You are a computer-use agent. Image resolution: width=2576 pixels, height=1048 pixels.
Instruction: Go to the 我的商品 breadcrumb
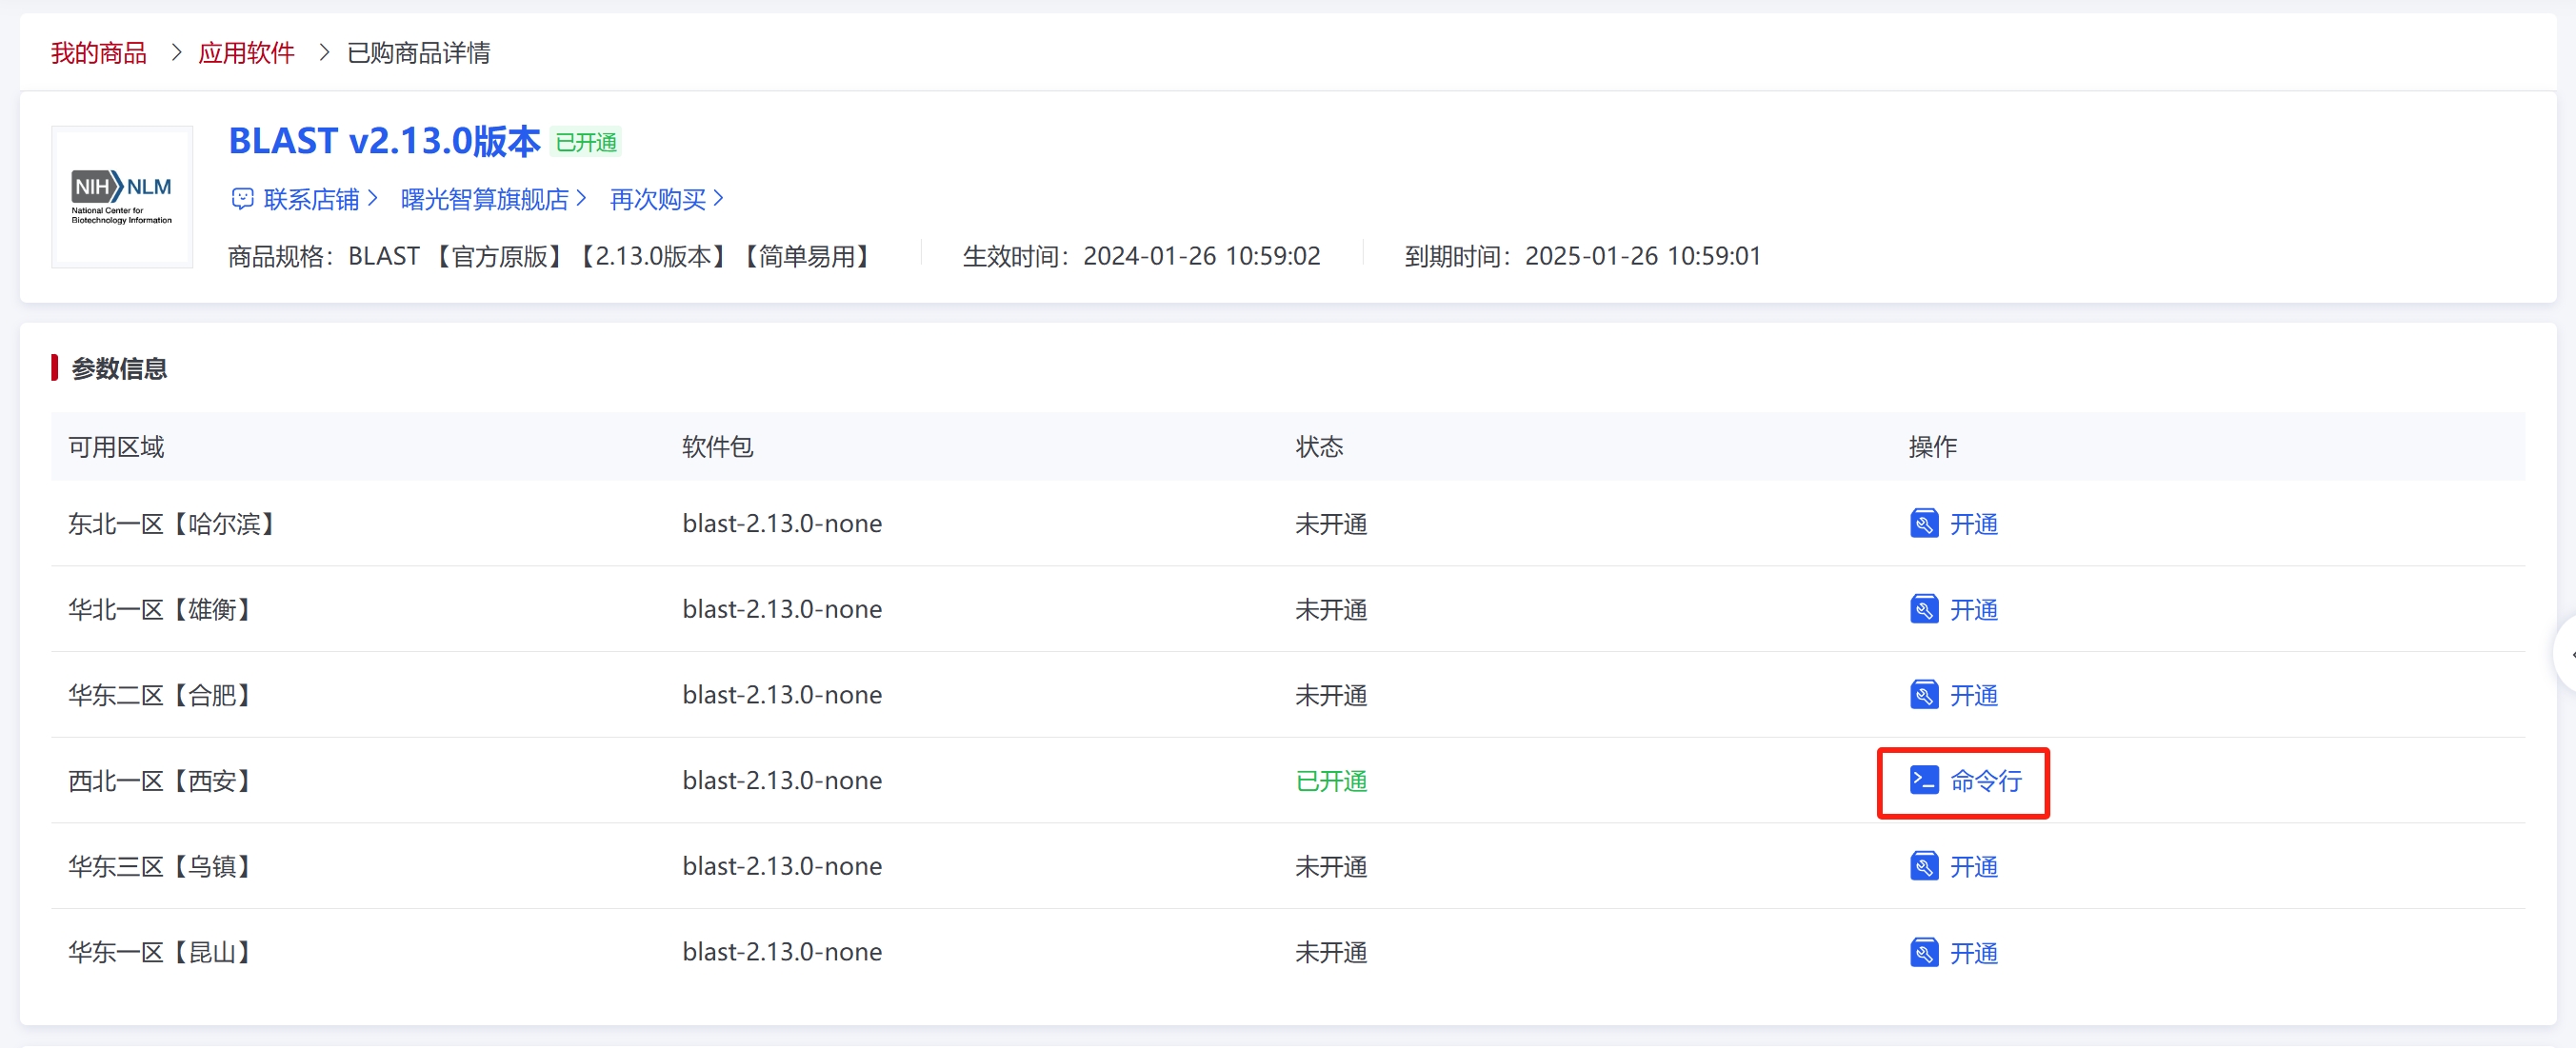coord(98,53)
